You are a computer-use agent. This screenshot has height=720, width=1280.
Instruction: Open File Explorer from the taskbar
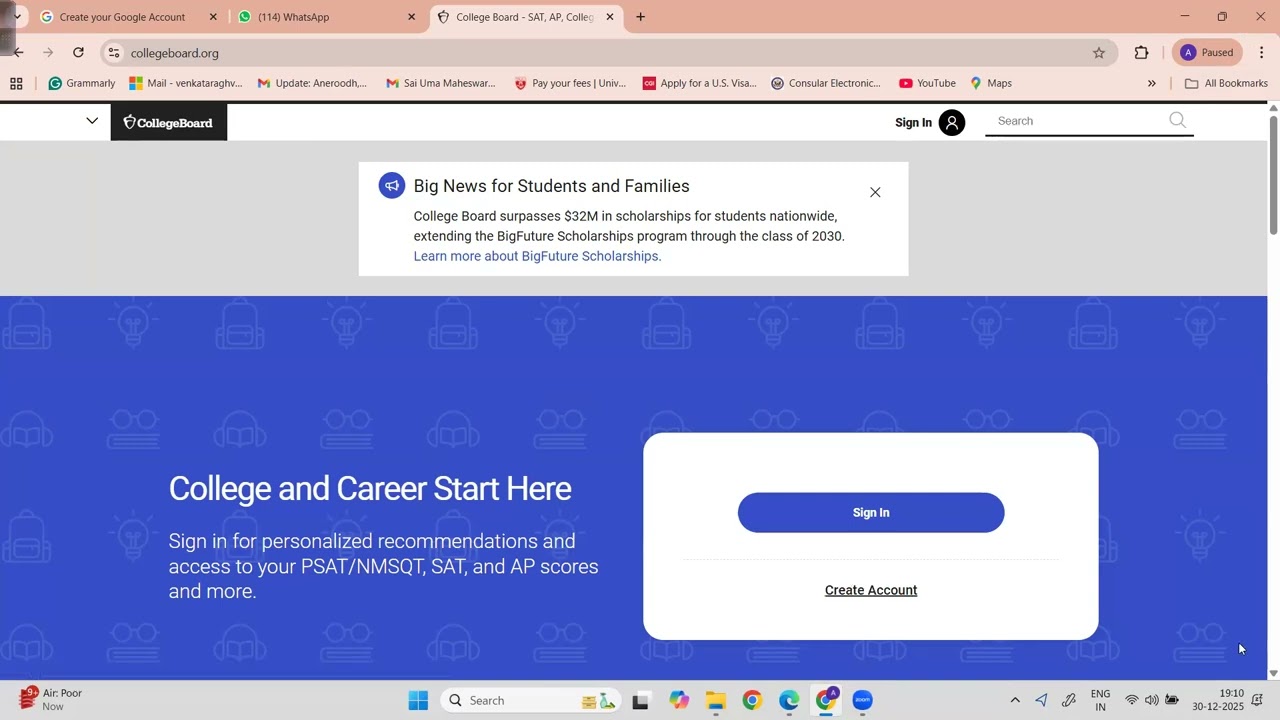pyautogui.click(x=715, y=701)
